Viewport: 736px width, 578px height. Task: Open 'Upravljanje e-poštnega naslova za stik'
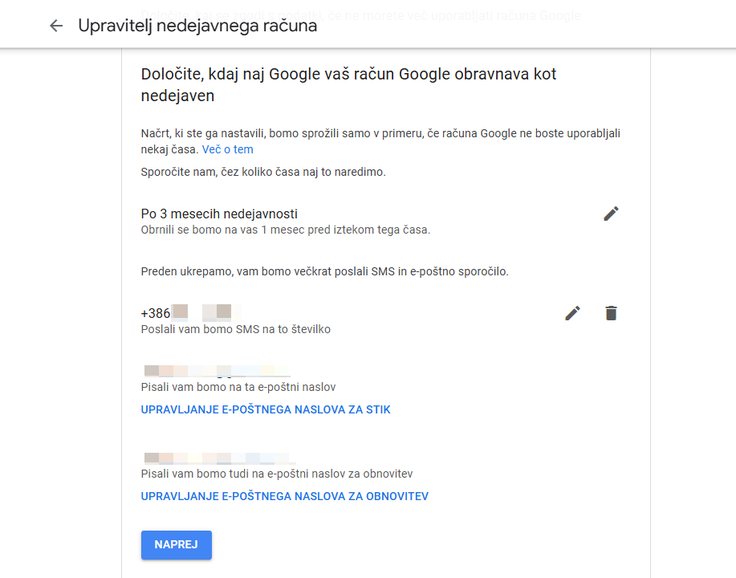coord(266,409)
